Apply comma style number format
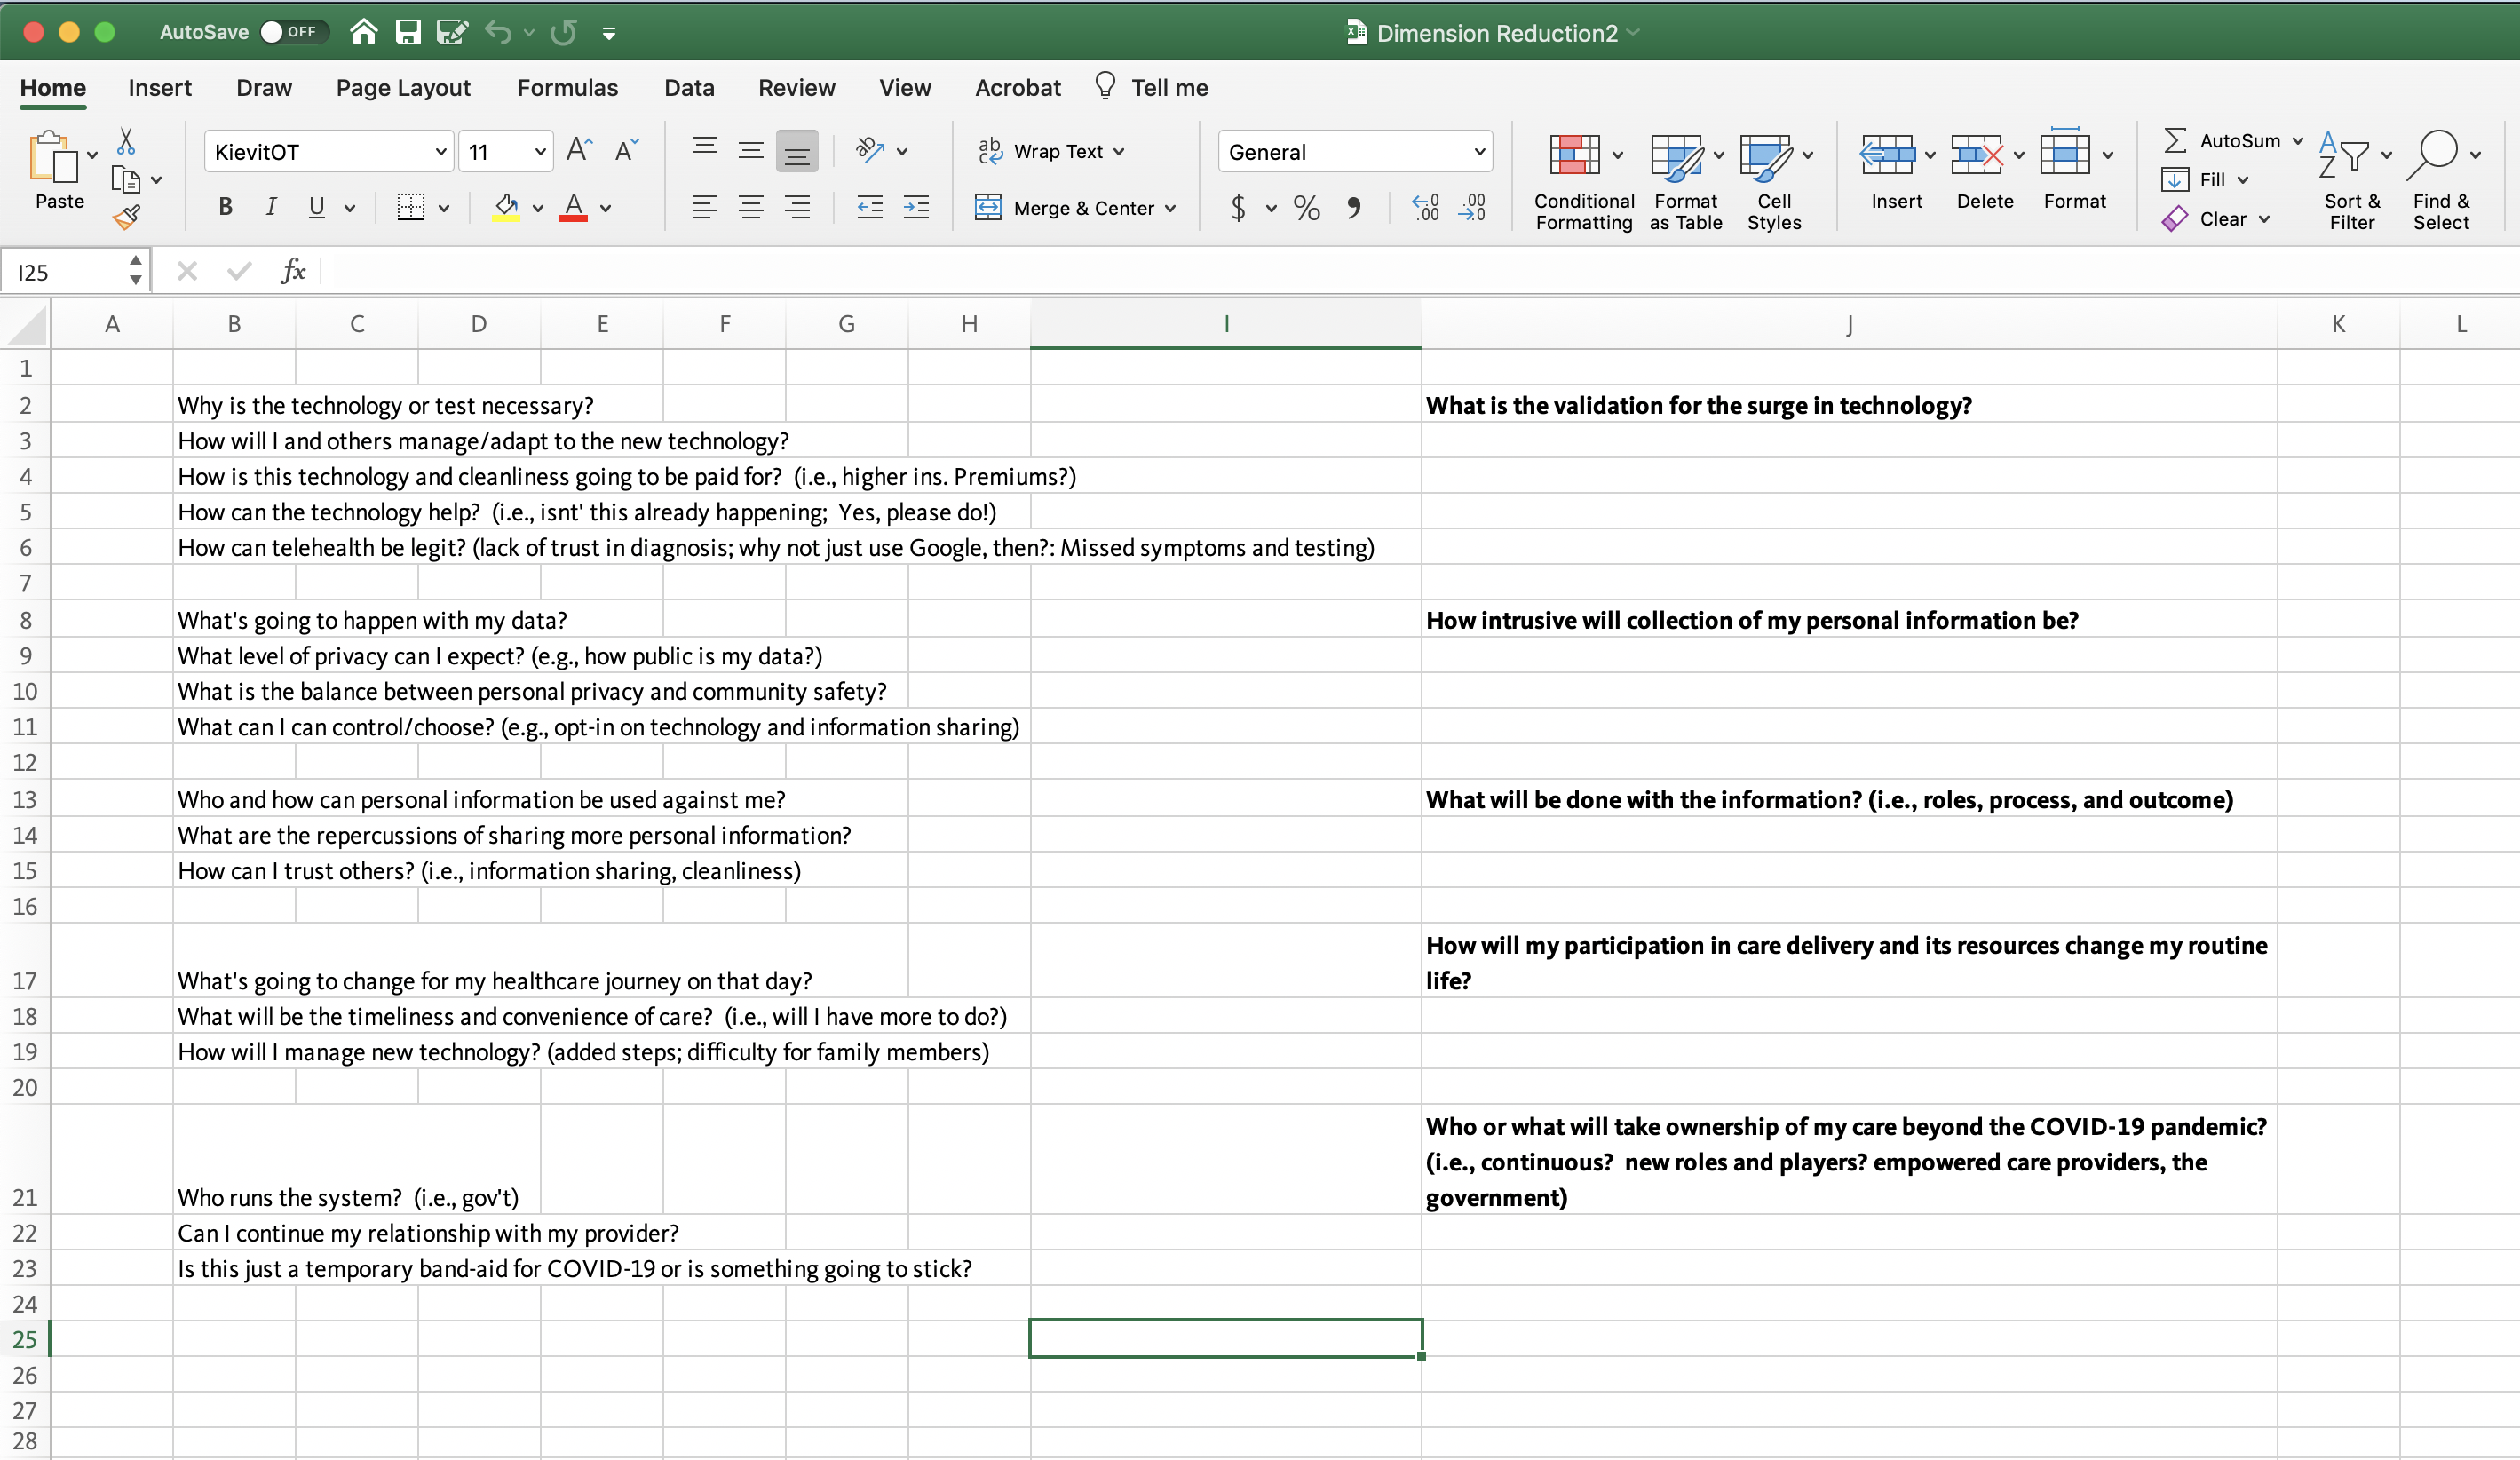 1354,208
